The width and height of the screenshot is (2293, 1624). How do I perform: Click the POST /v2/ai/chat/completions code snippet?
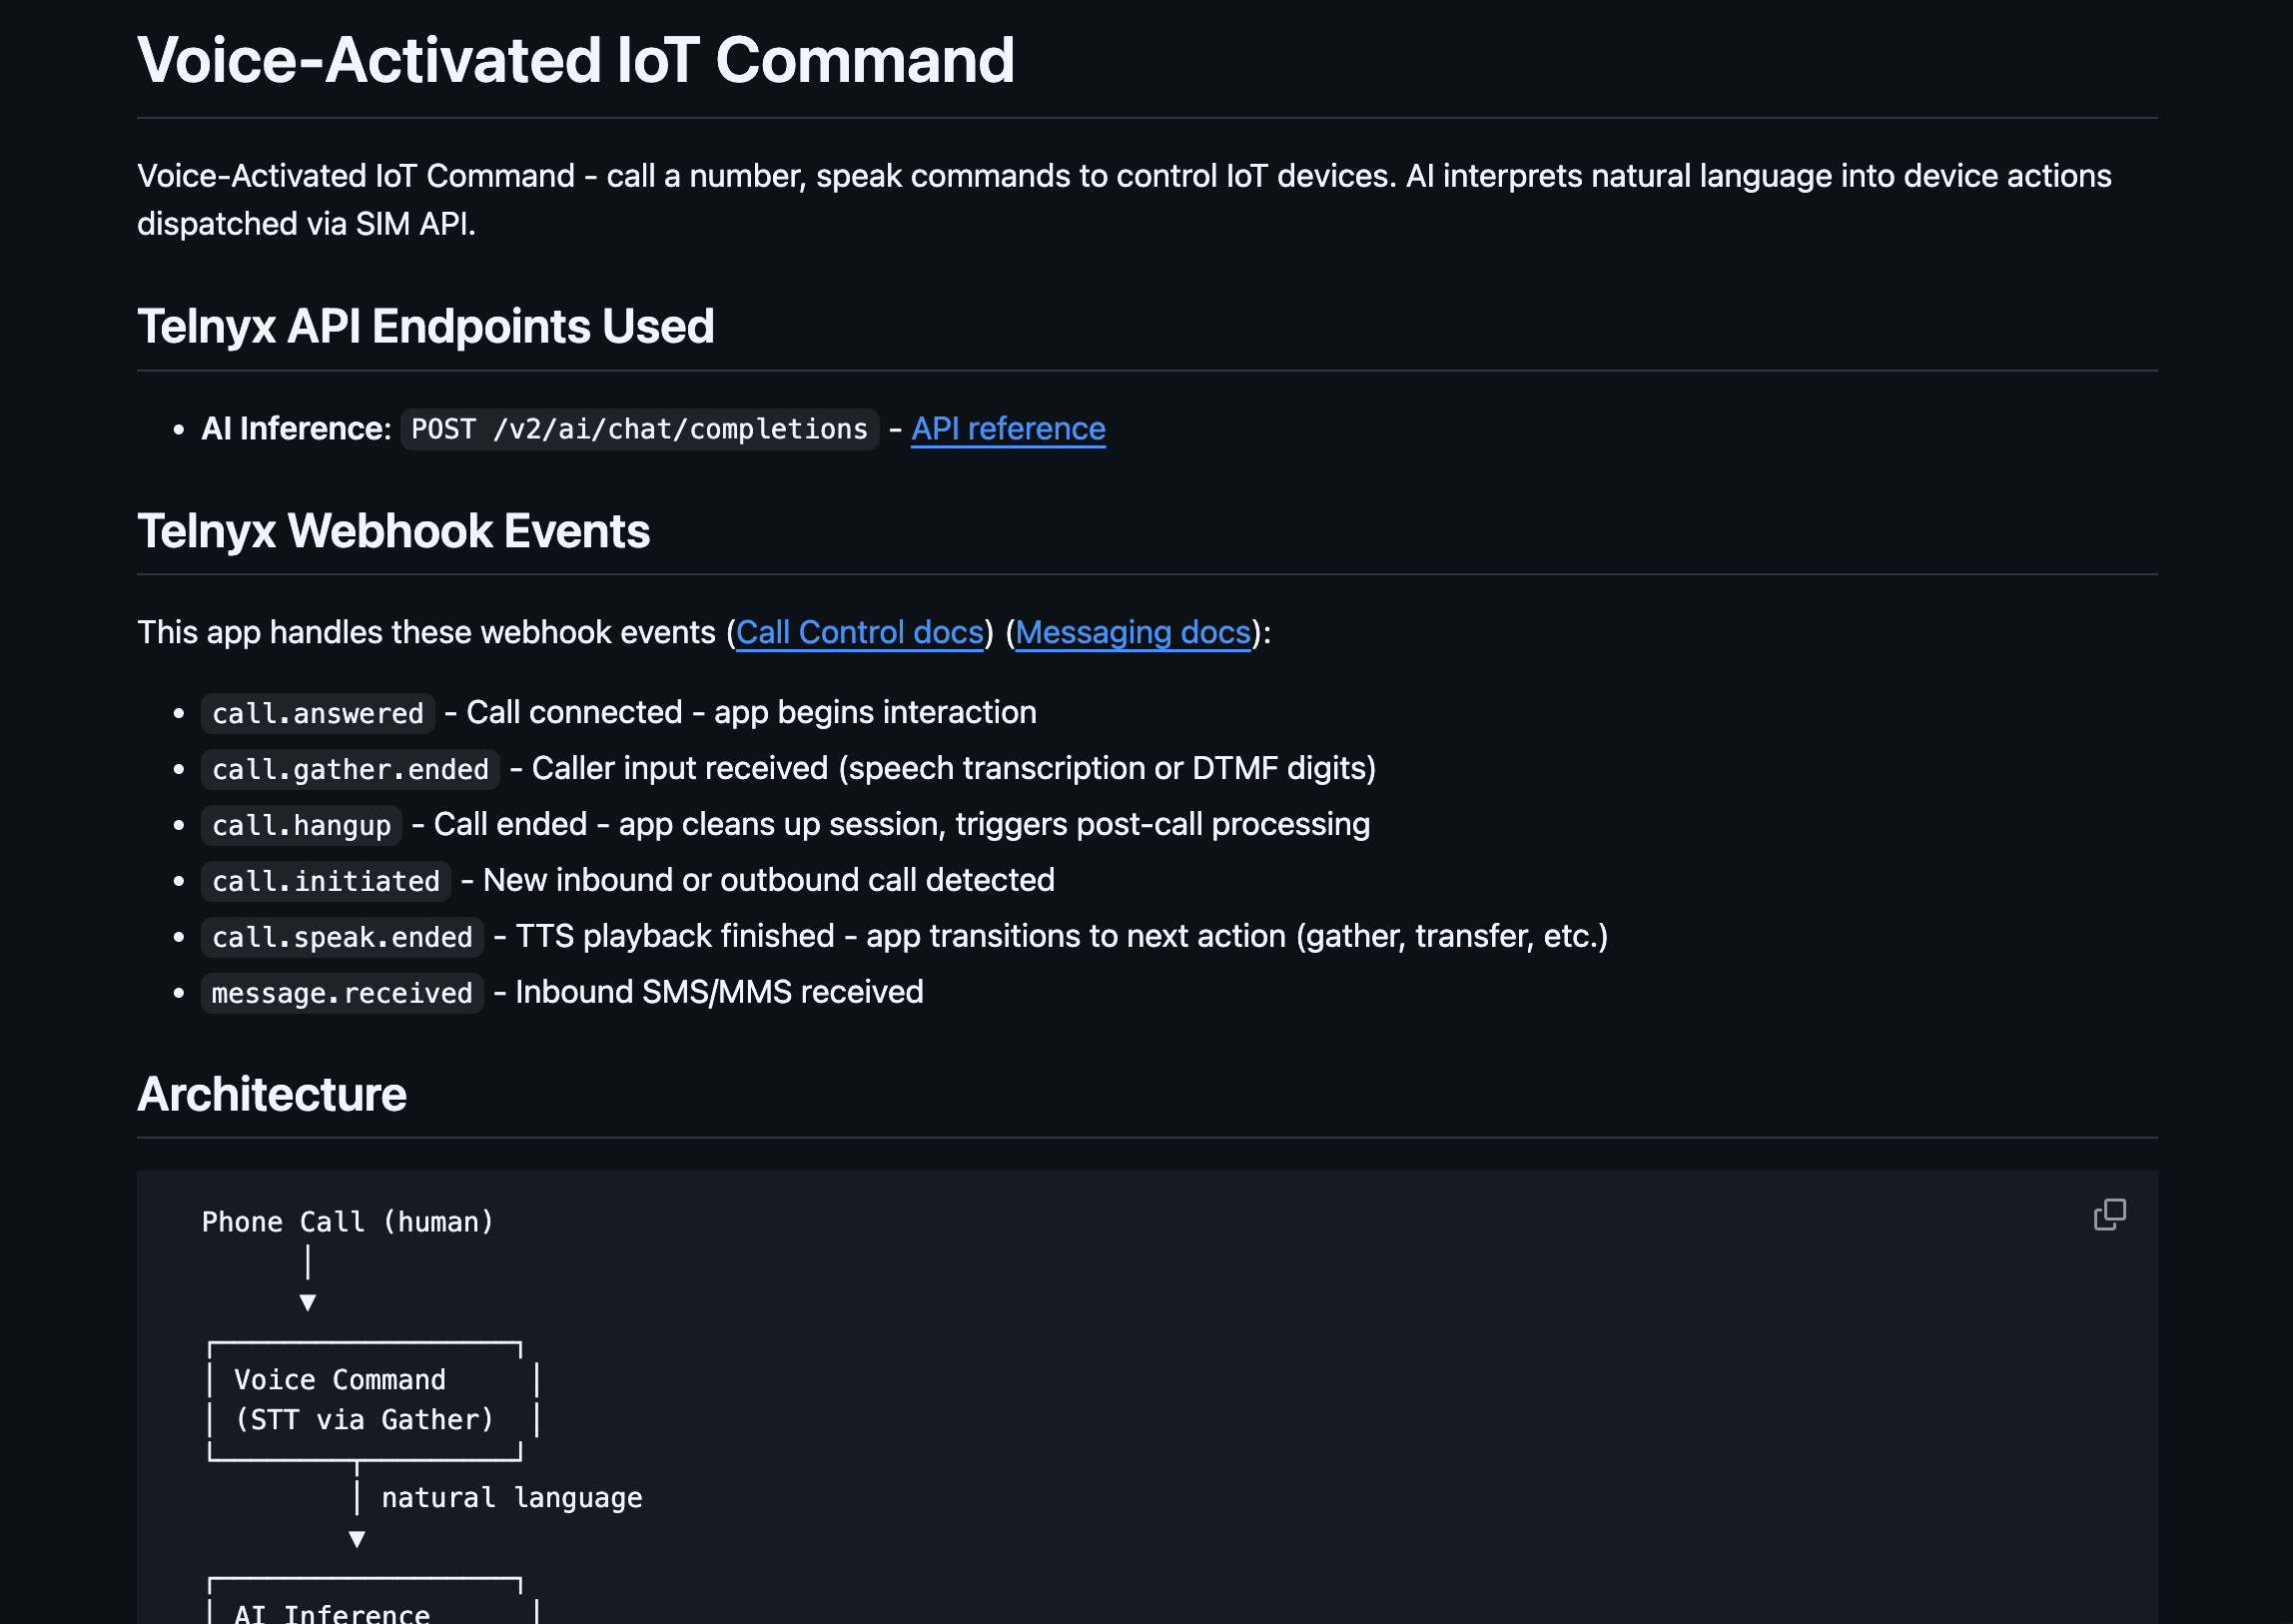(x=640, y=429)
